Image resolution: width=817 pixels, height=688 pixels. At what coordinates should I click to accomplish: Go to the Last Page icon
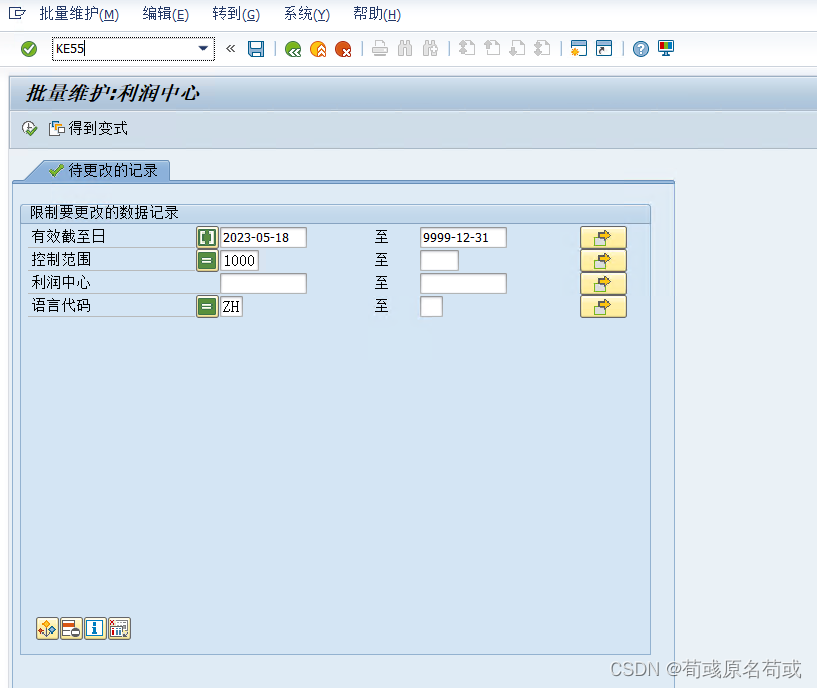point(542,49)
